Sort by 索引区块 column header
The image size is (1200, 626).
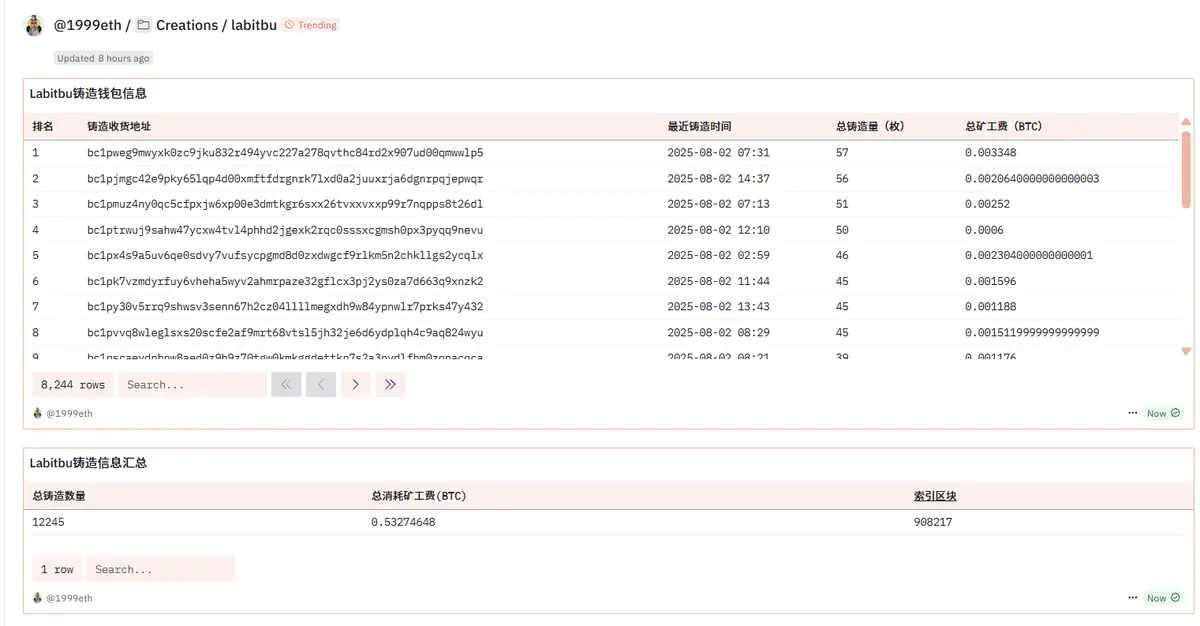pyautogui.click(x=935, y=496)
